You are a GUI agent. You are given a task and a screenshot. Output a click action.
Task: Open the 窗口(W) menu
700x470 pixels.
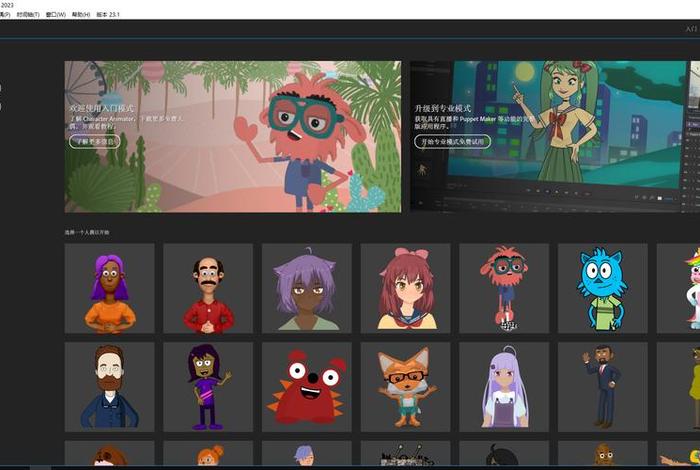coord(56,14)
